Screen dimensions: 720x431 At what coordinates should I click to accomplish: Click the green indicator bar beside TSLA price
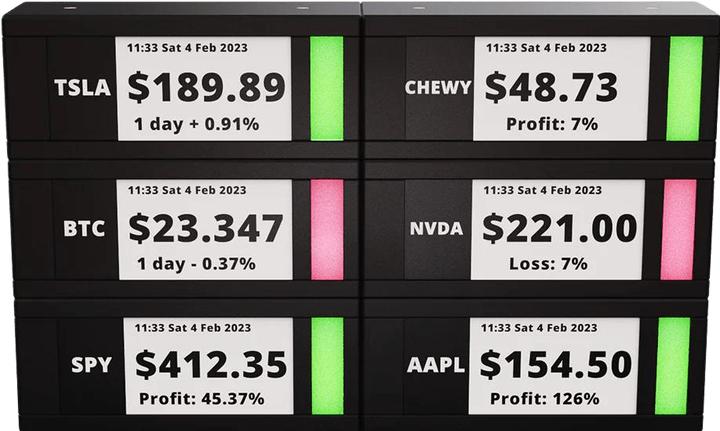[x=326, y=88]
